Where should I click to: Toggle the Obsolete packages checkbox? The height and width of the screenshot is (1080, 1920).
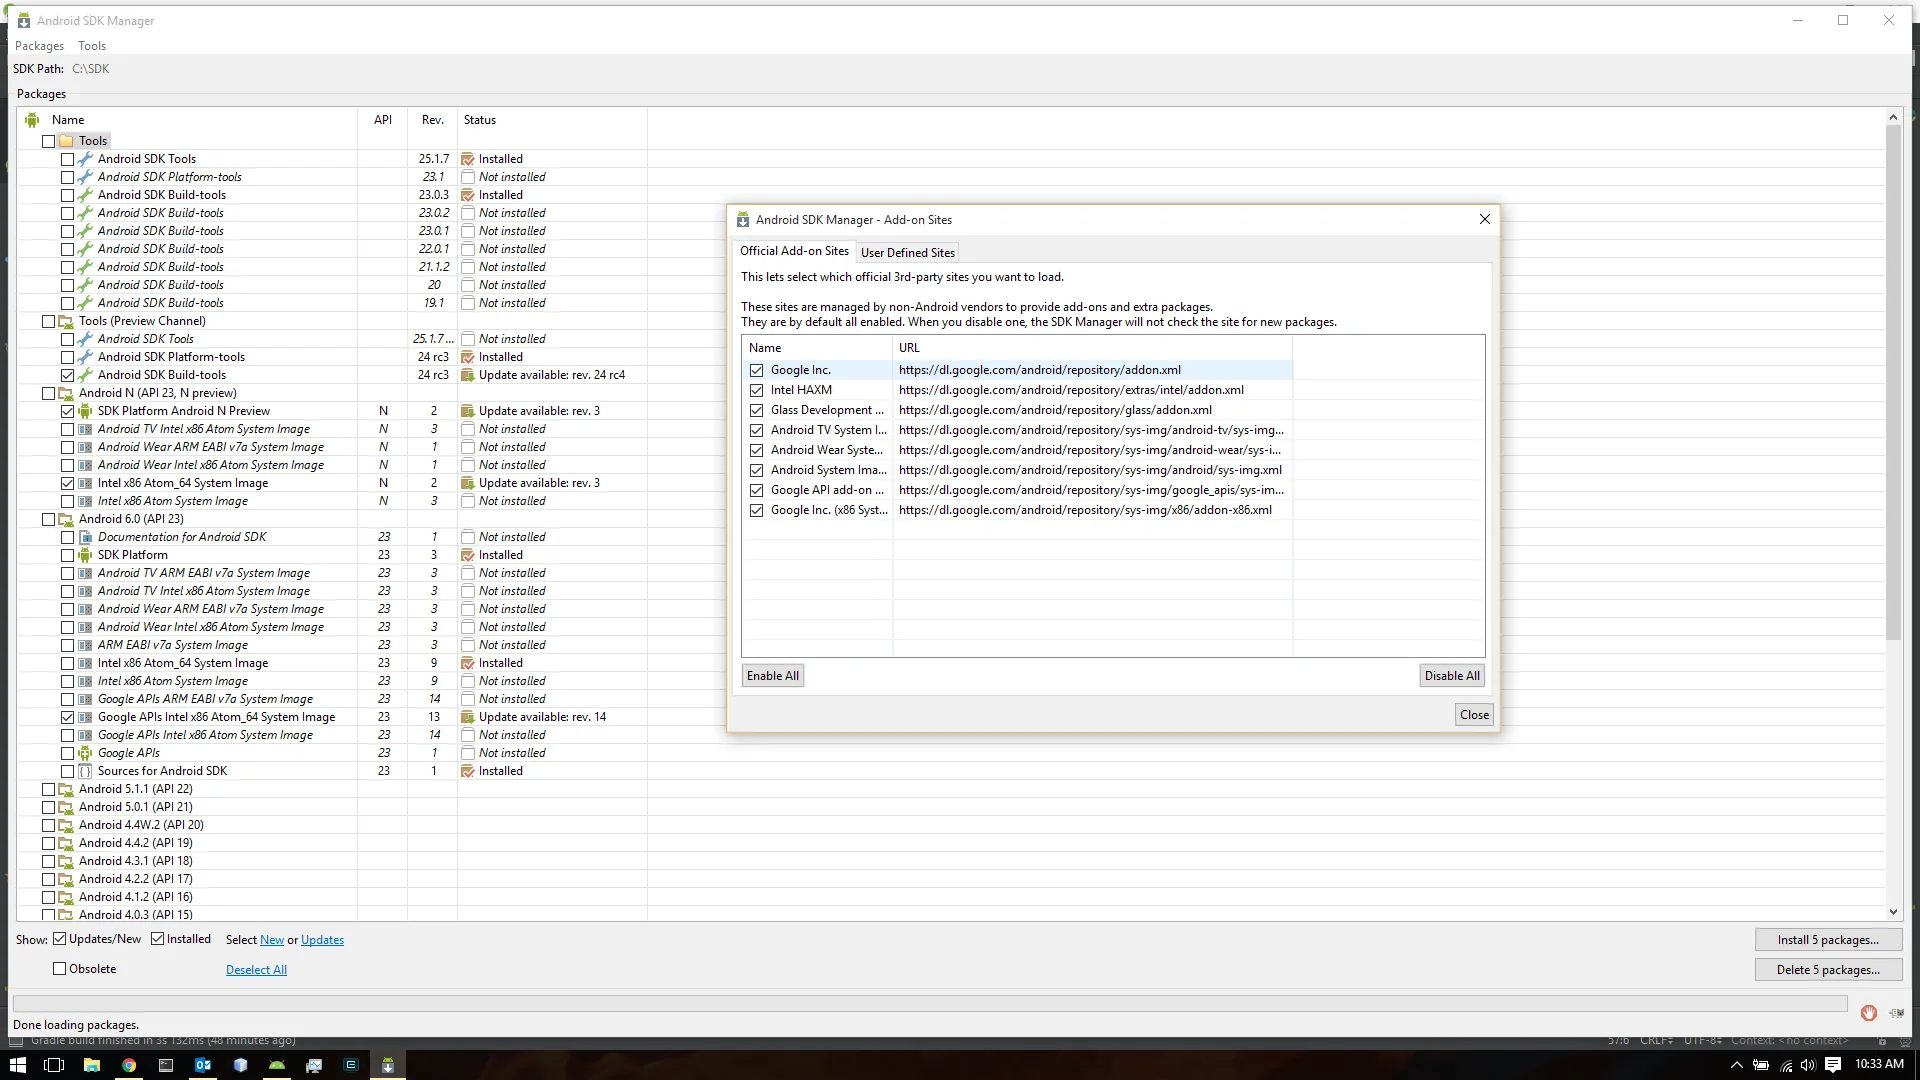point(60,969)
